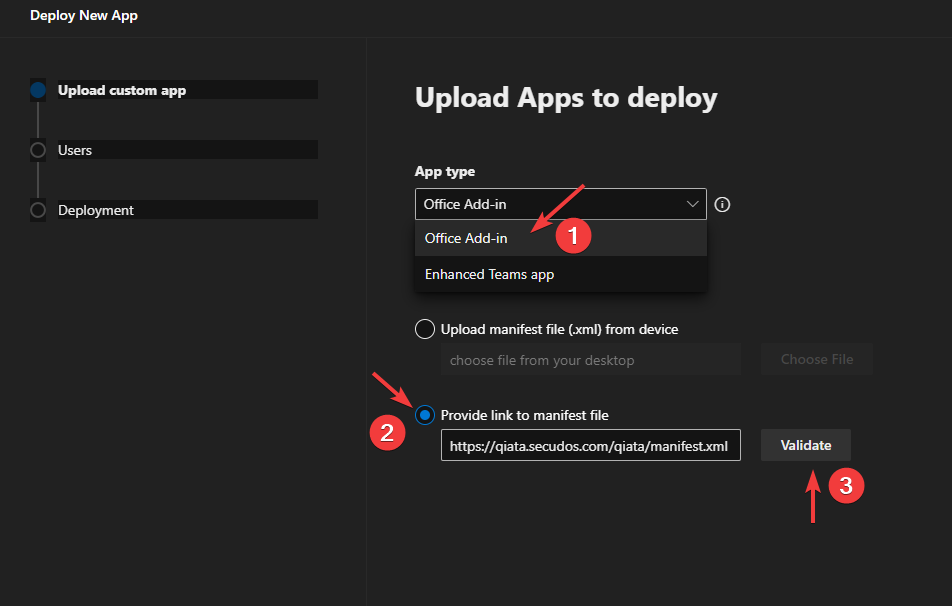
Task: Click the filled blue radio circle for manifest link
Action: point(424,413)
